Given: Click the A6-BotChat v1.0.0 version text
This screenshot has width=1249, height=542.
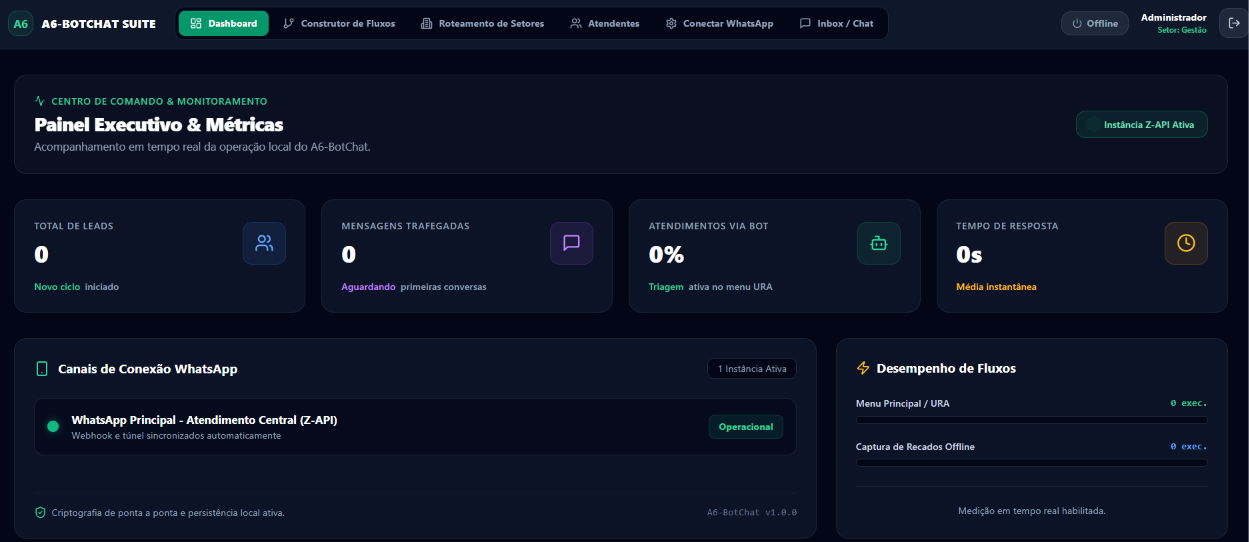Looking at the screenshot, I should click(752, 512).
